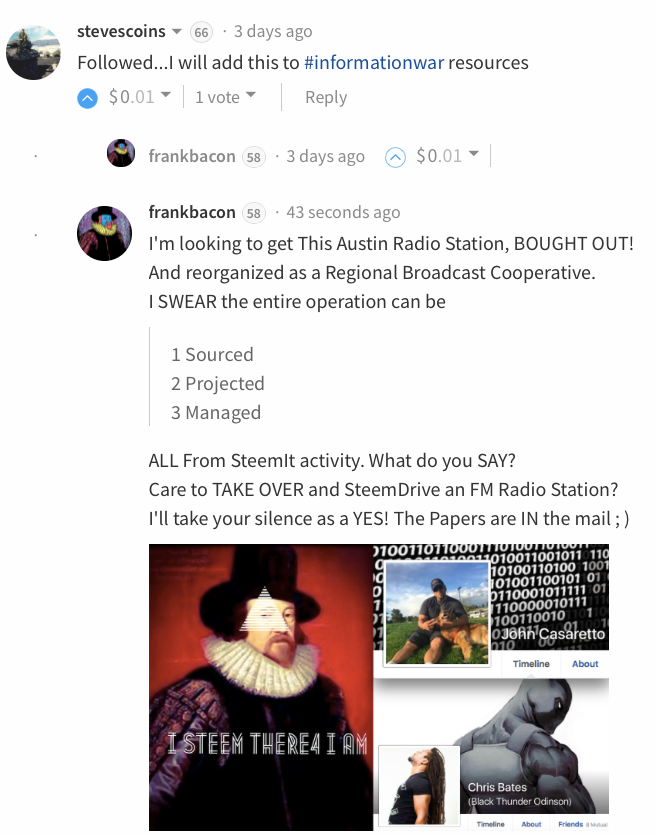Image resolution: width=656 pixels, height=834 pixels.
Task: Click reputation badge 66 next to stevescoins
Action: [201, 32]
